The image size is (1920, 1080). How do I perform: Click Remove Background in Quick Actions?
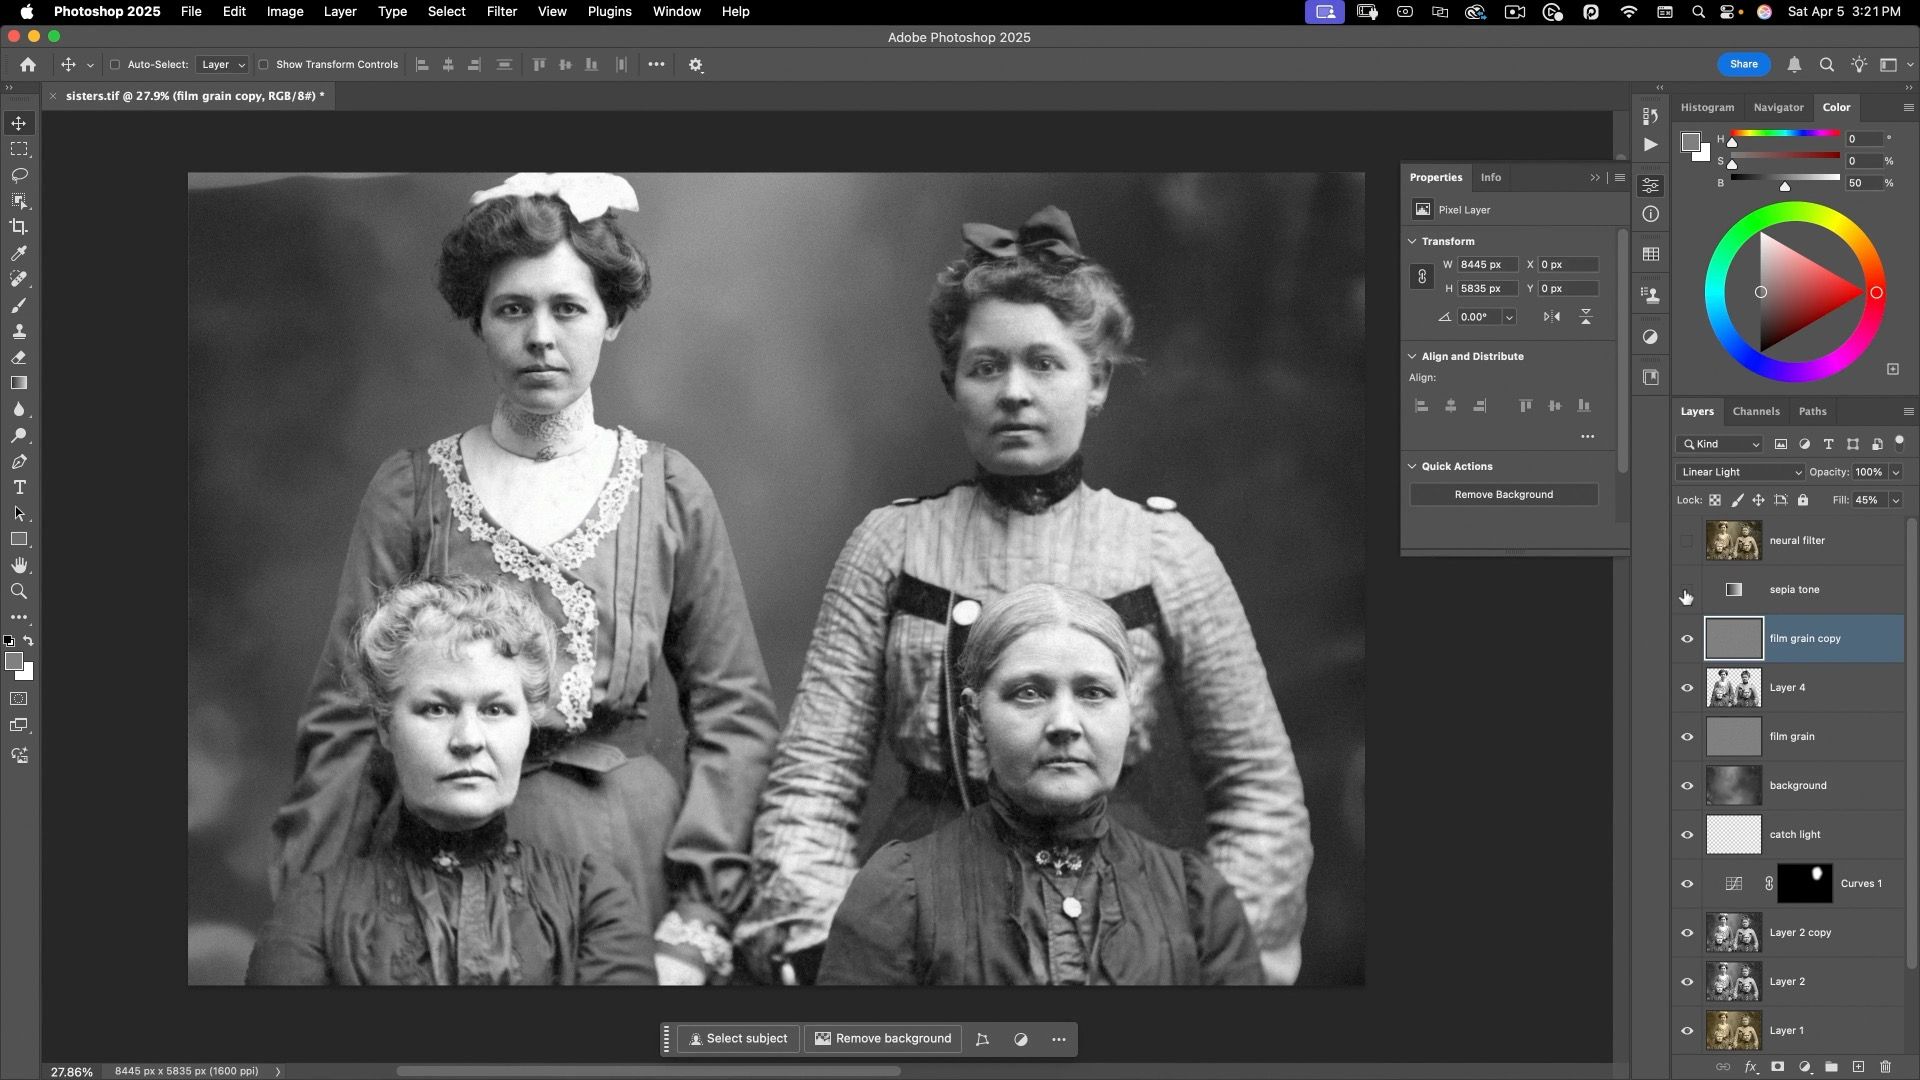point(1503,495)
